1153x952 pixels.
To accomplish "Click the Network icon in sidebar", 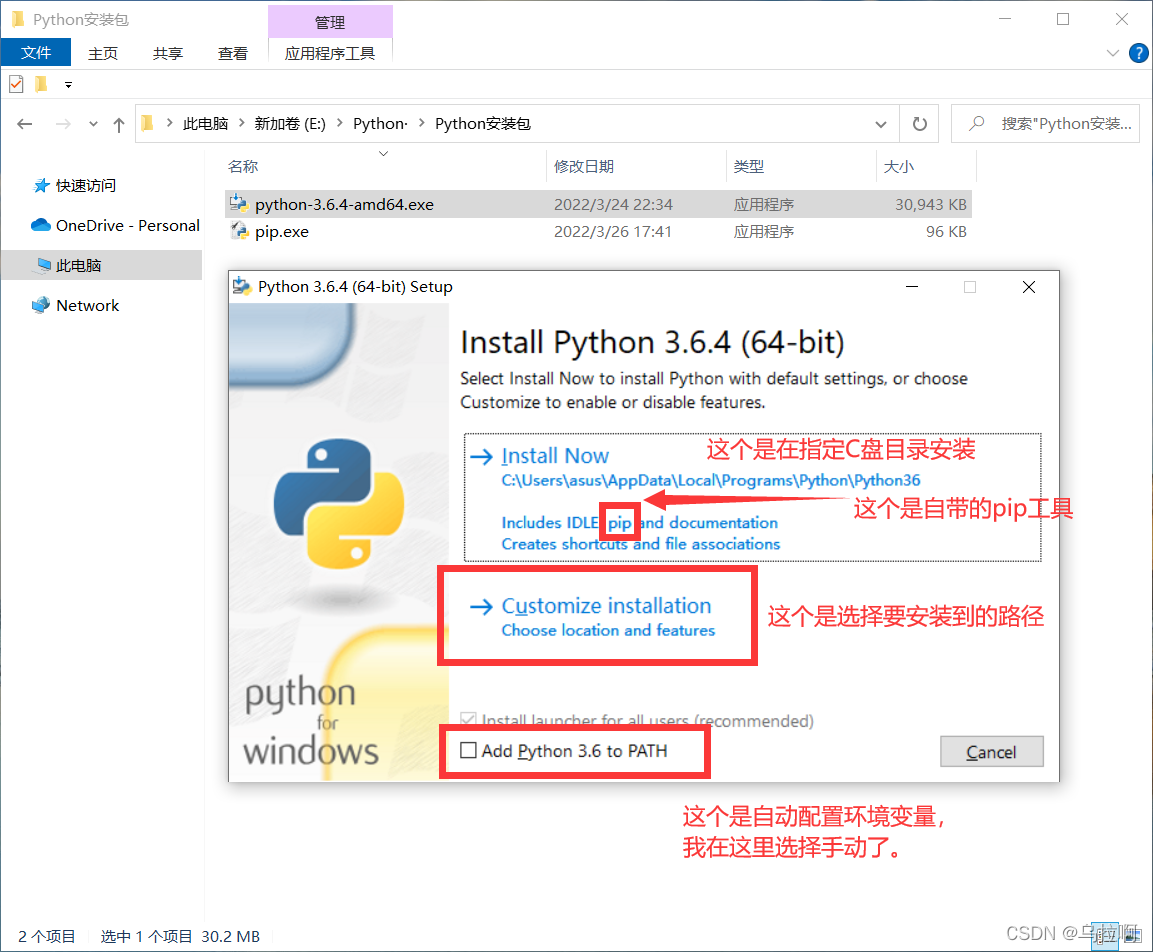I will tap(41, 305).
